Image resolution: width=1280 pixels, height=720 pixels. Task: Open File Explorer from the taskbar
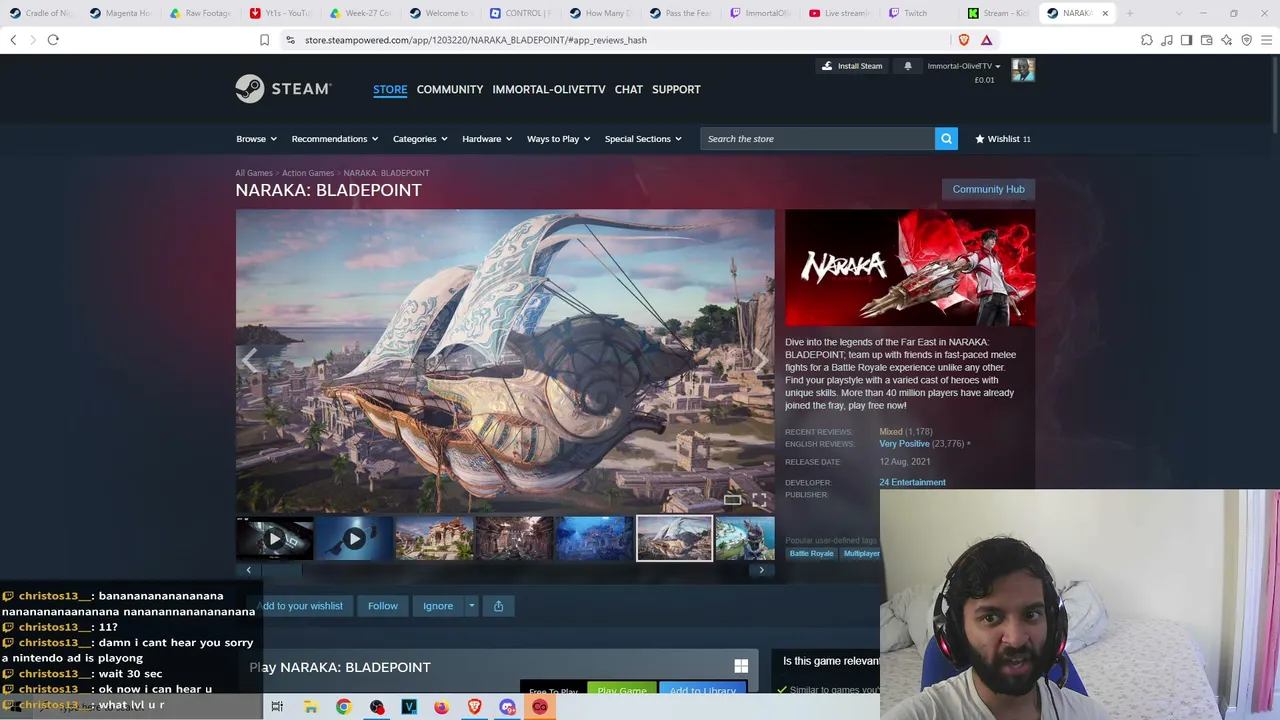pos(311,707)
